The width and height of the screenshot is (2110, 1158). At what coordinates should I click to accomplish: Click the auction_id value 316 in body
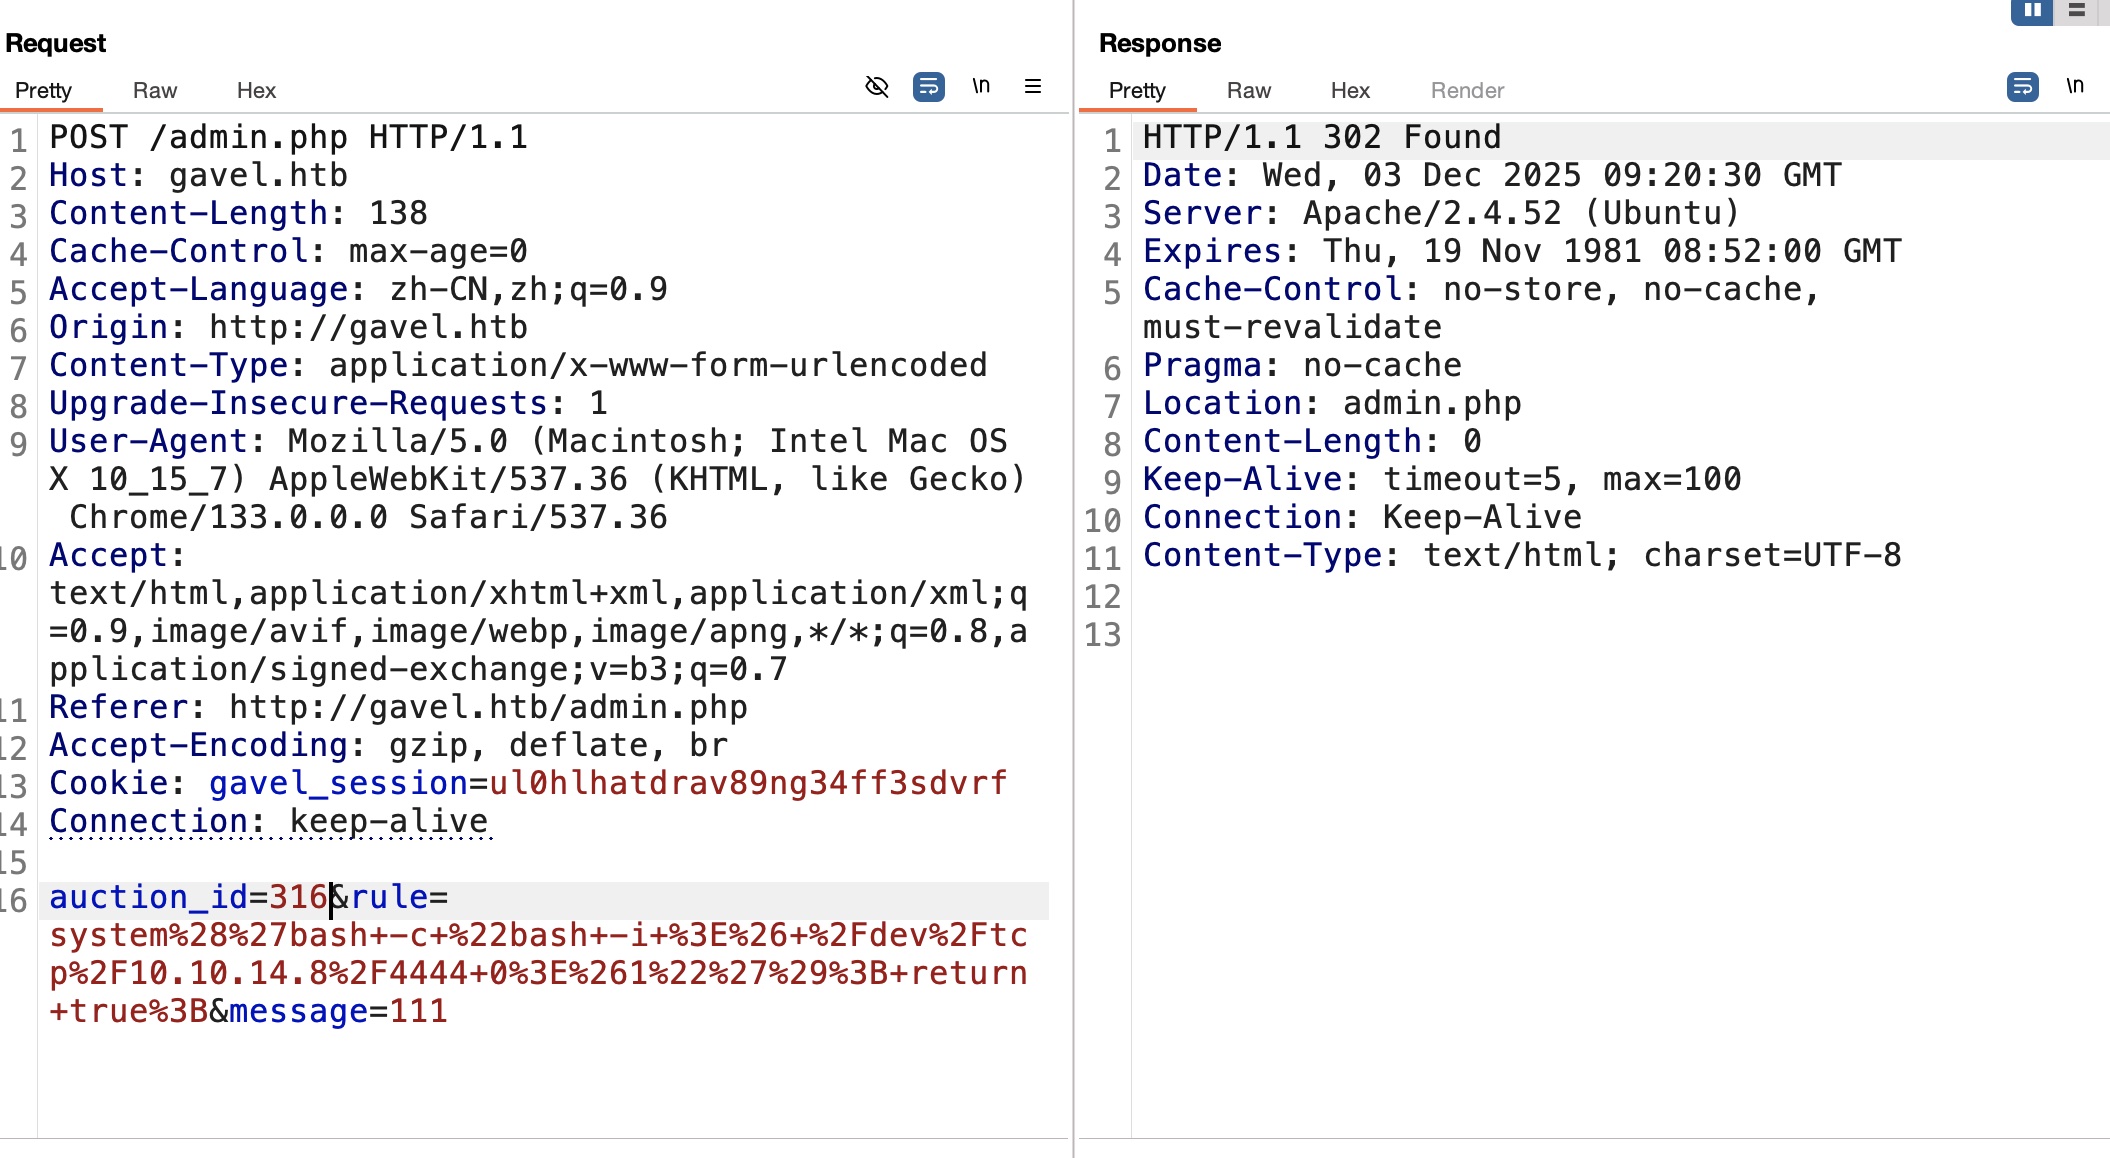298,897
